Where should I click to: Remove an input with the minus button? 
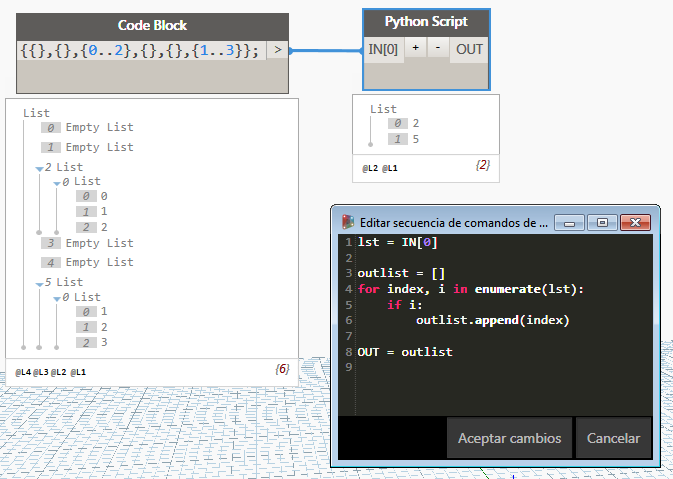tap(438, 48)
